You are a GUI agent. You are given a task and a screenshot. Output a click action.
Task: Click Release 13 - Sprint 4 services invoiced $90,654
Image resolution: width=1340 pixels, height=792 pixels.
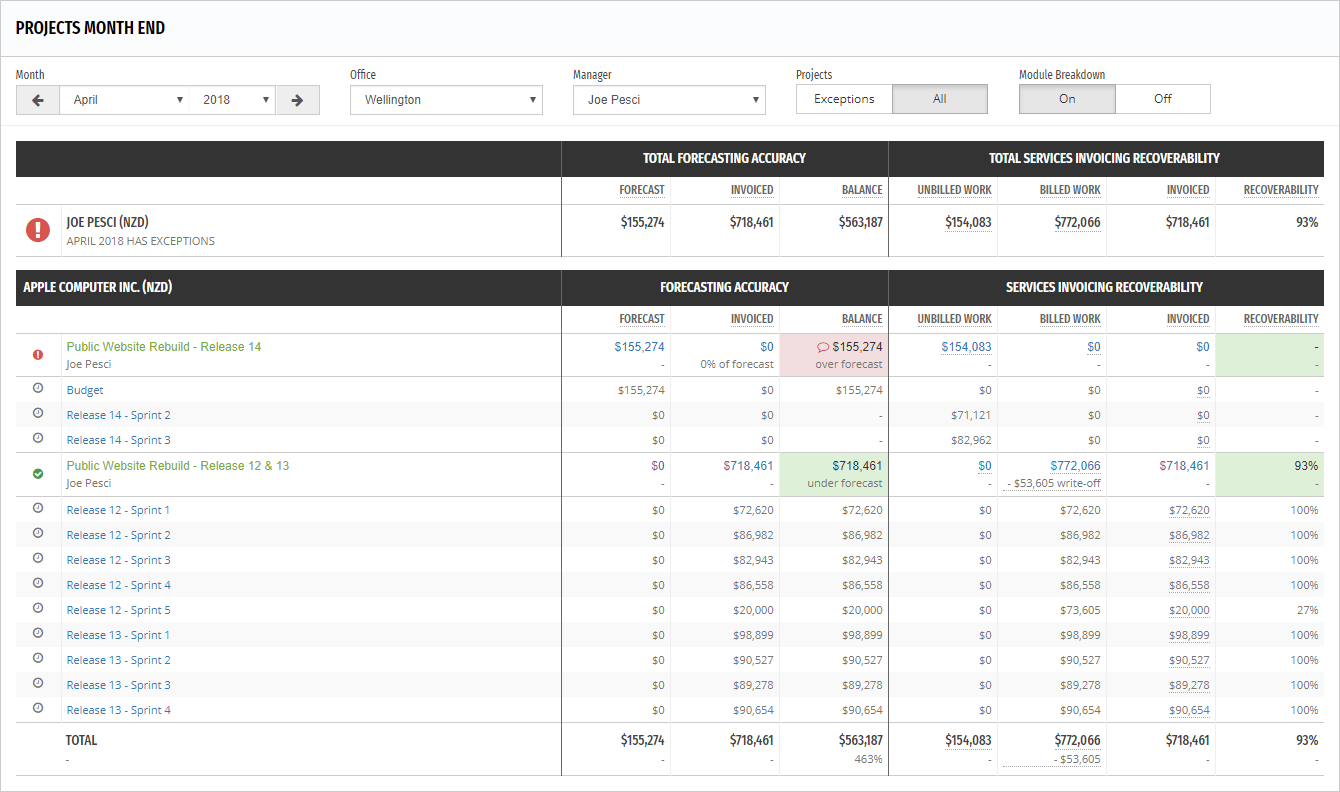tap(1188, 710)
